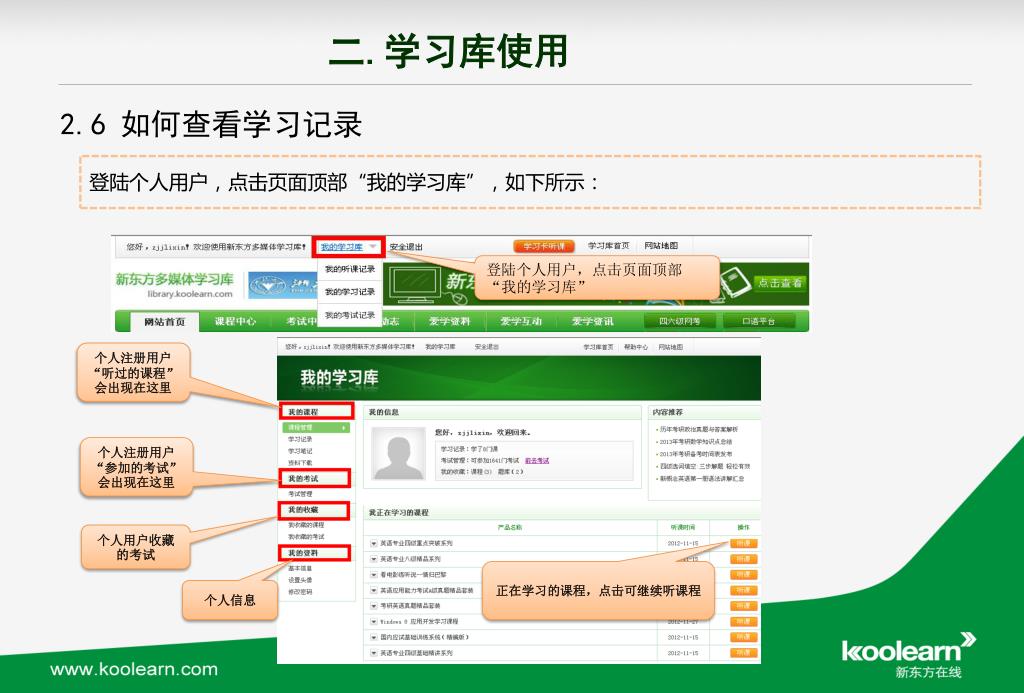Image resolution: width=1024 pixels, height=693 pixels.
Task: Open 网站地图 link in upper header
Action: click(661, 246)
